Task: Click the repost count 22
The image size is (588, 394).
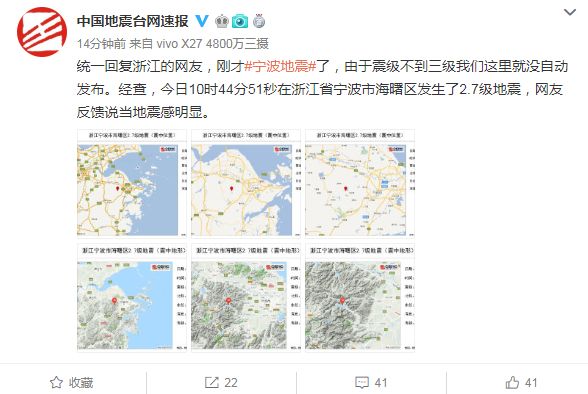Action: pos(231,383)
